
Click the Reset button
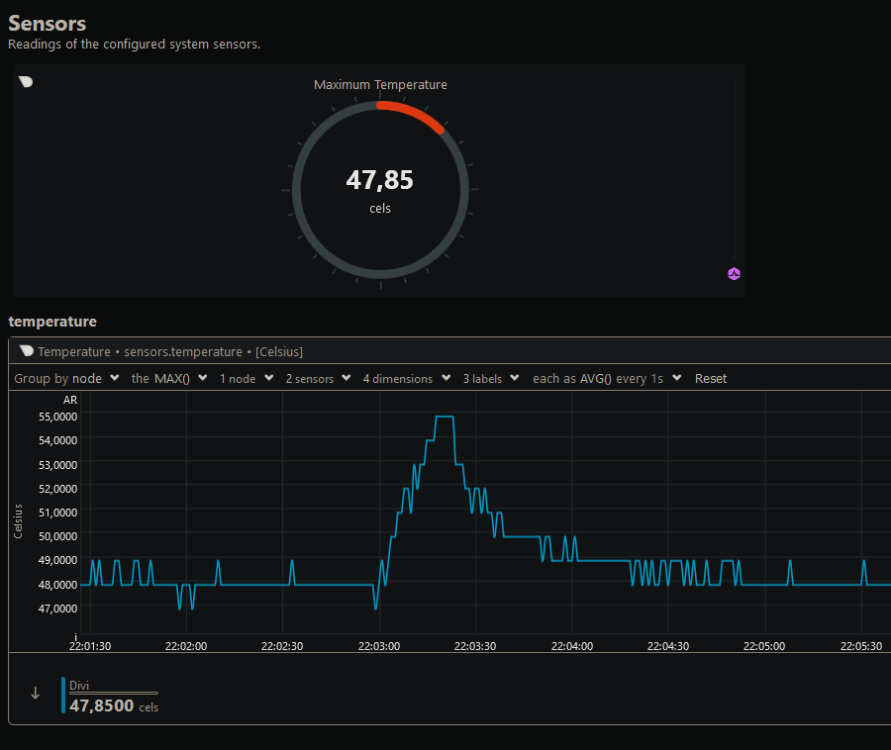click(710, 378)
